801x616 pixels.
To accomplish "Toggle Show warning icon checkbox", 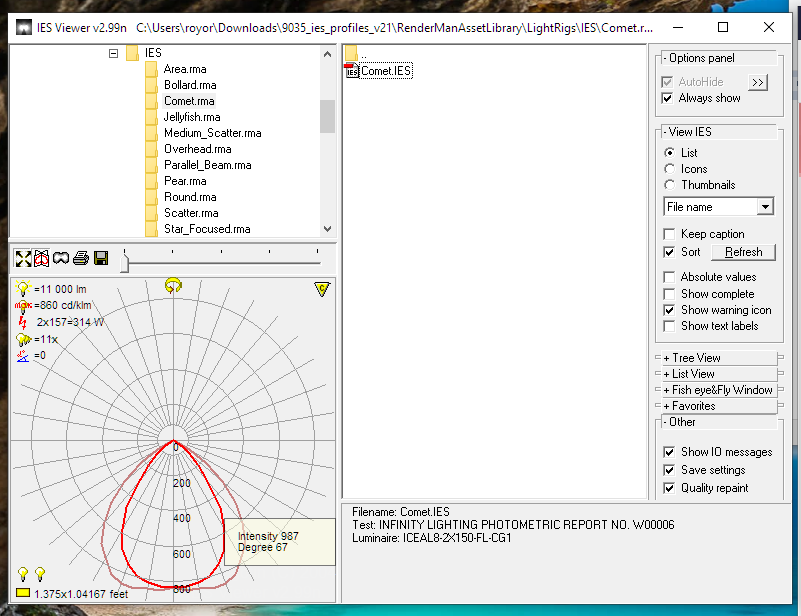I will [x=669, y=310].
